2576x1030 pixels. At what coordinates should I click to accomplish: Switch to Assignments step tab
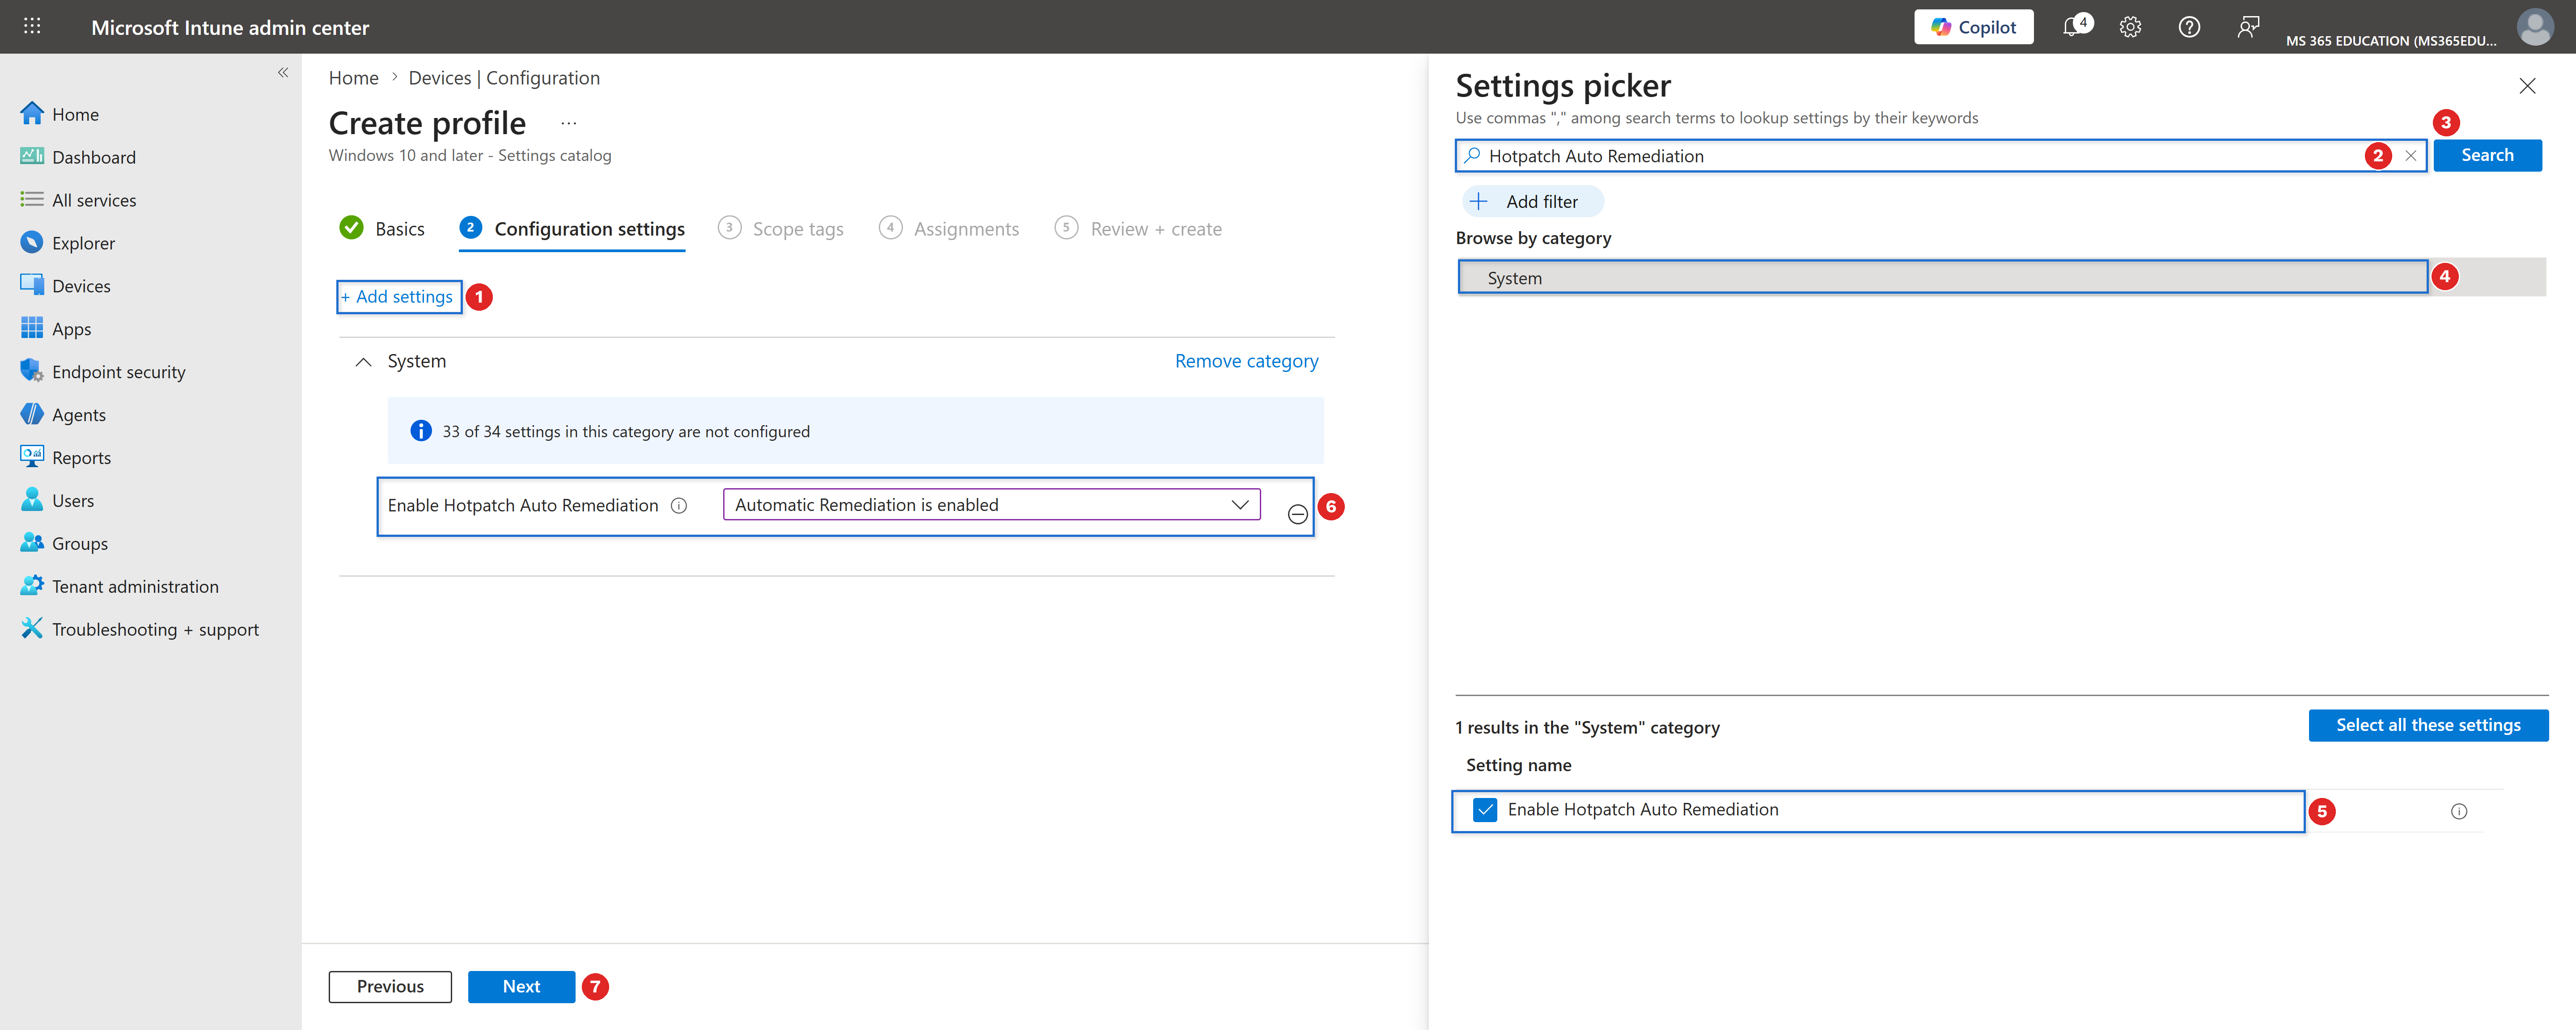(949, 229)
